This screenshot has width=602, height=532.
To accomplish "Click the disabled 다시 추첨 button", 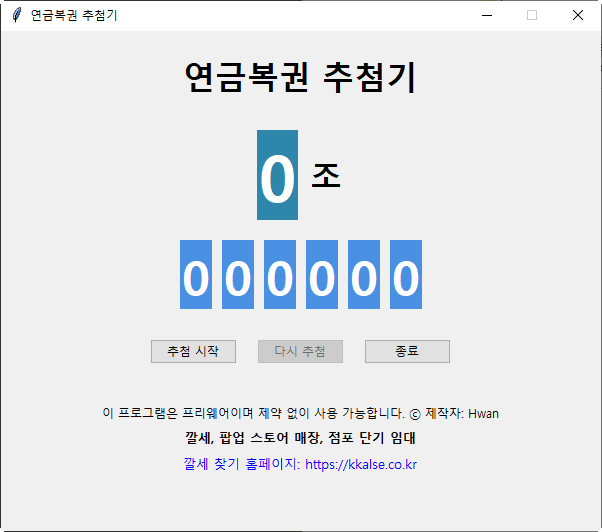I will coord(300,351).
